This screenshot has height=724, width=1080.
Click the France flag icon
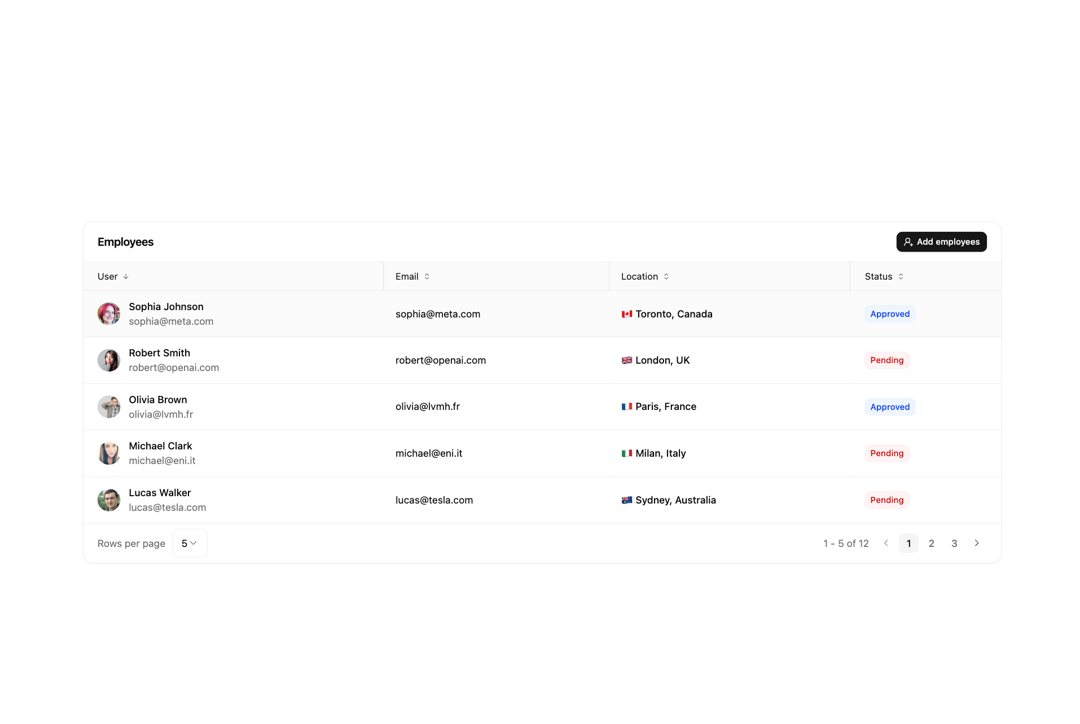(627, 407)
